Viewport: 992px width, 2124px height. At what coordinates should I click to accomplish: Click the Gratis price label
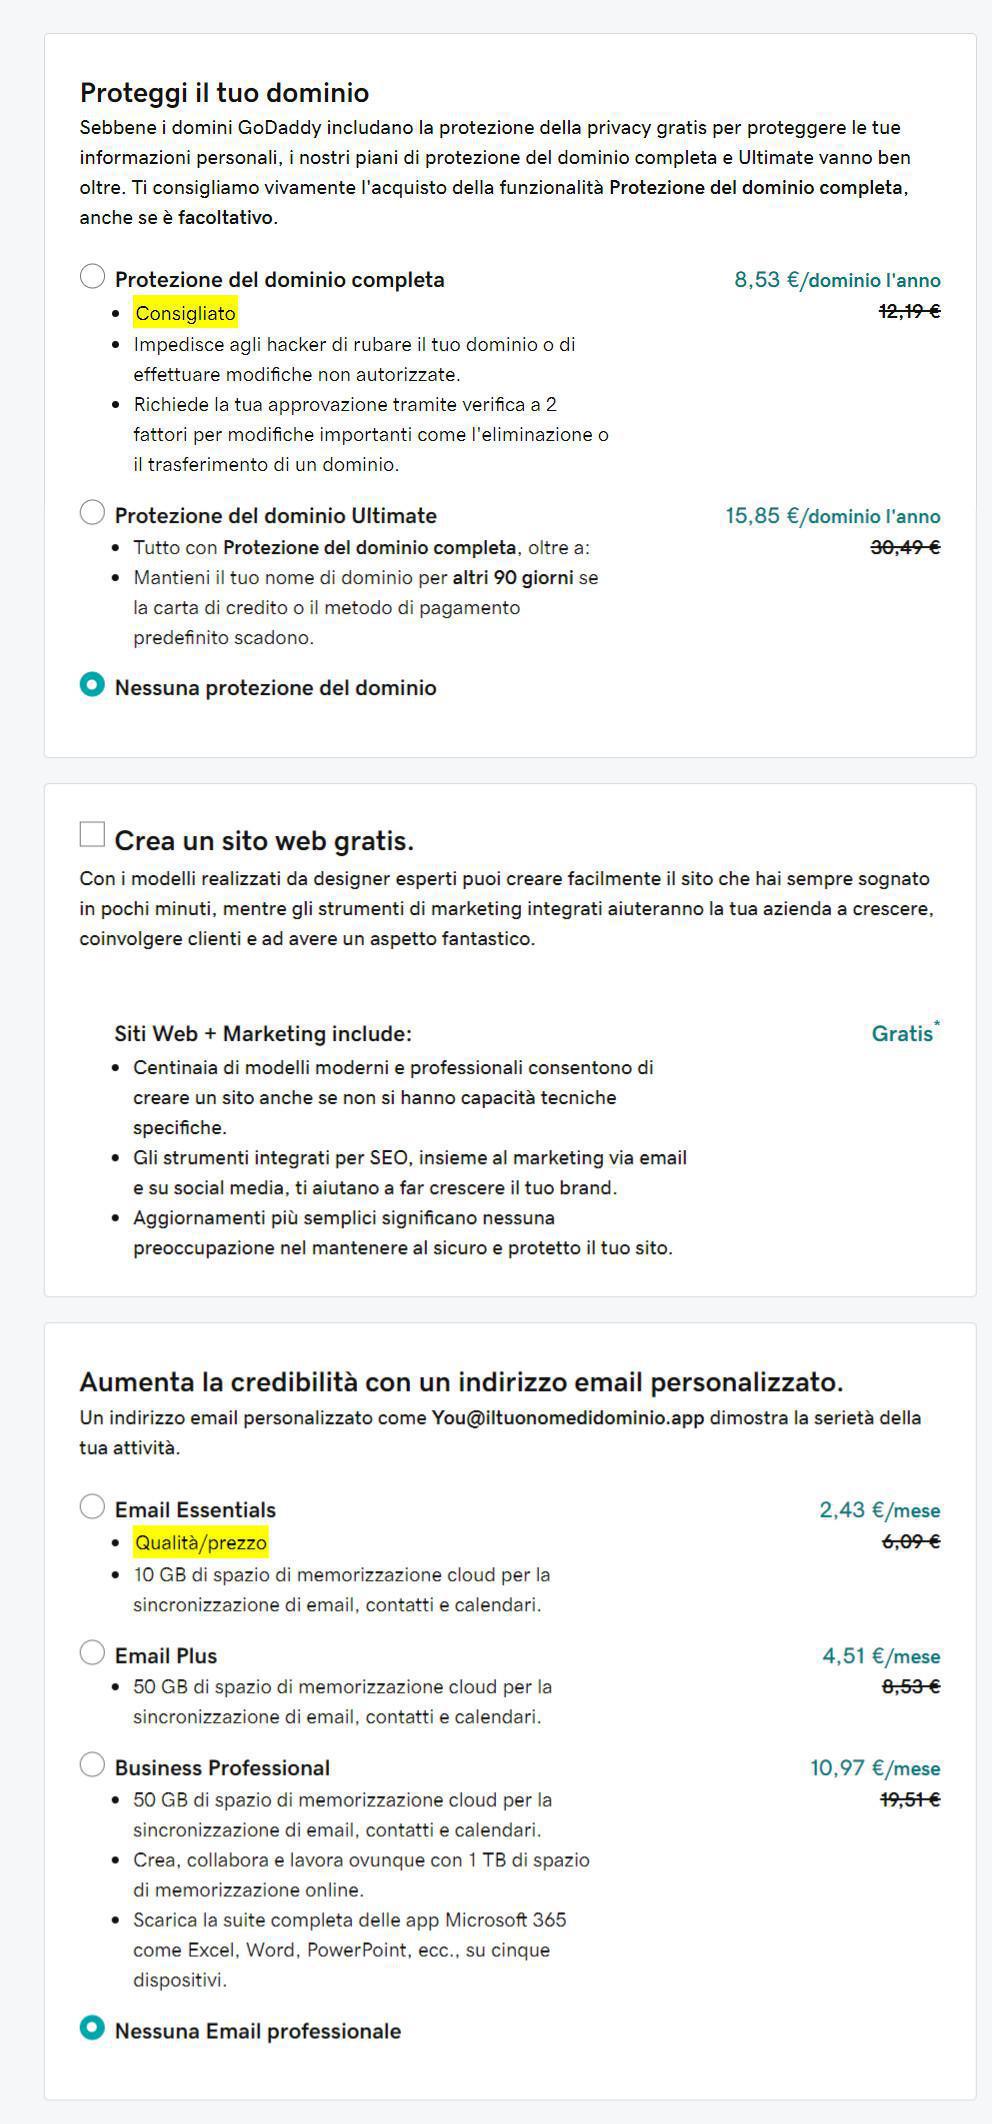tap(904, 1033)
